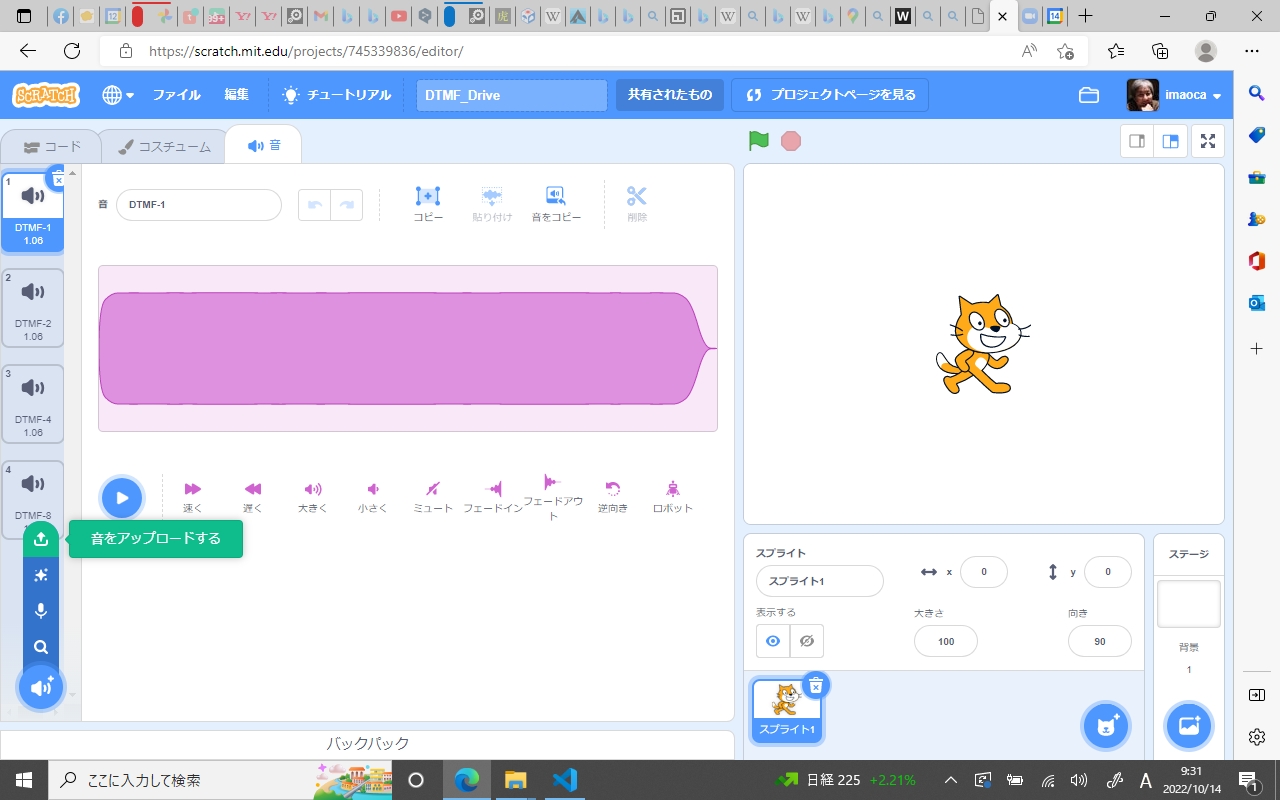Click the Scratch logo
The height and width of the screenshot is (800, 1280).
45,95
